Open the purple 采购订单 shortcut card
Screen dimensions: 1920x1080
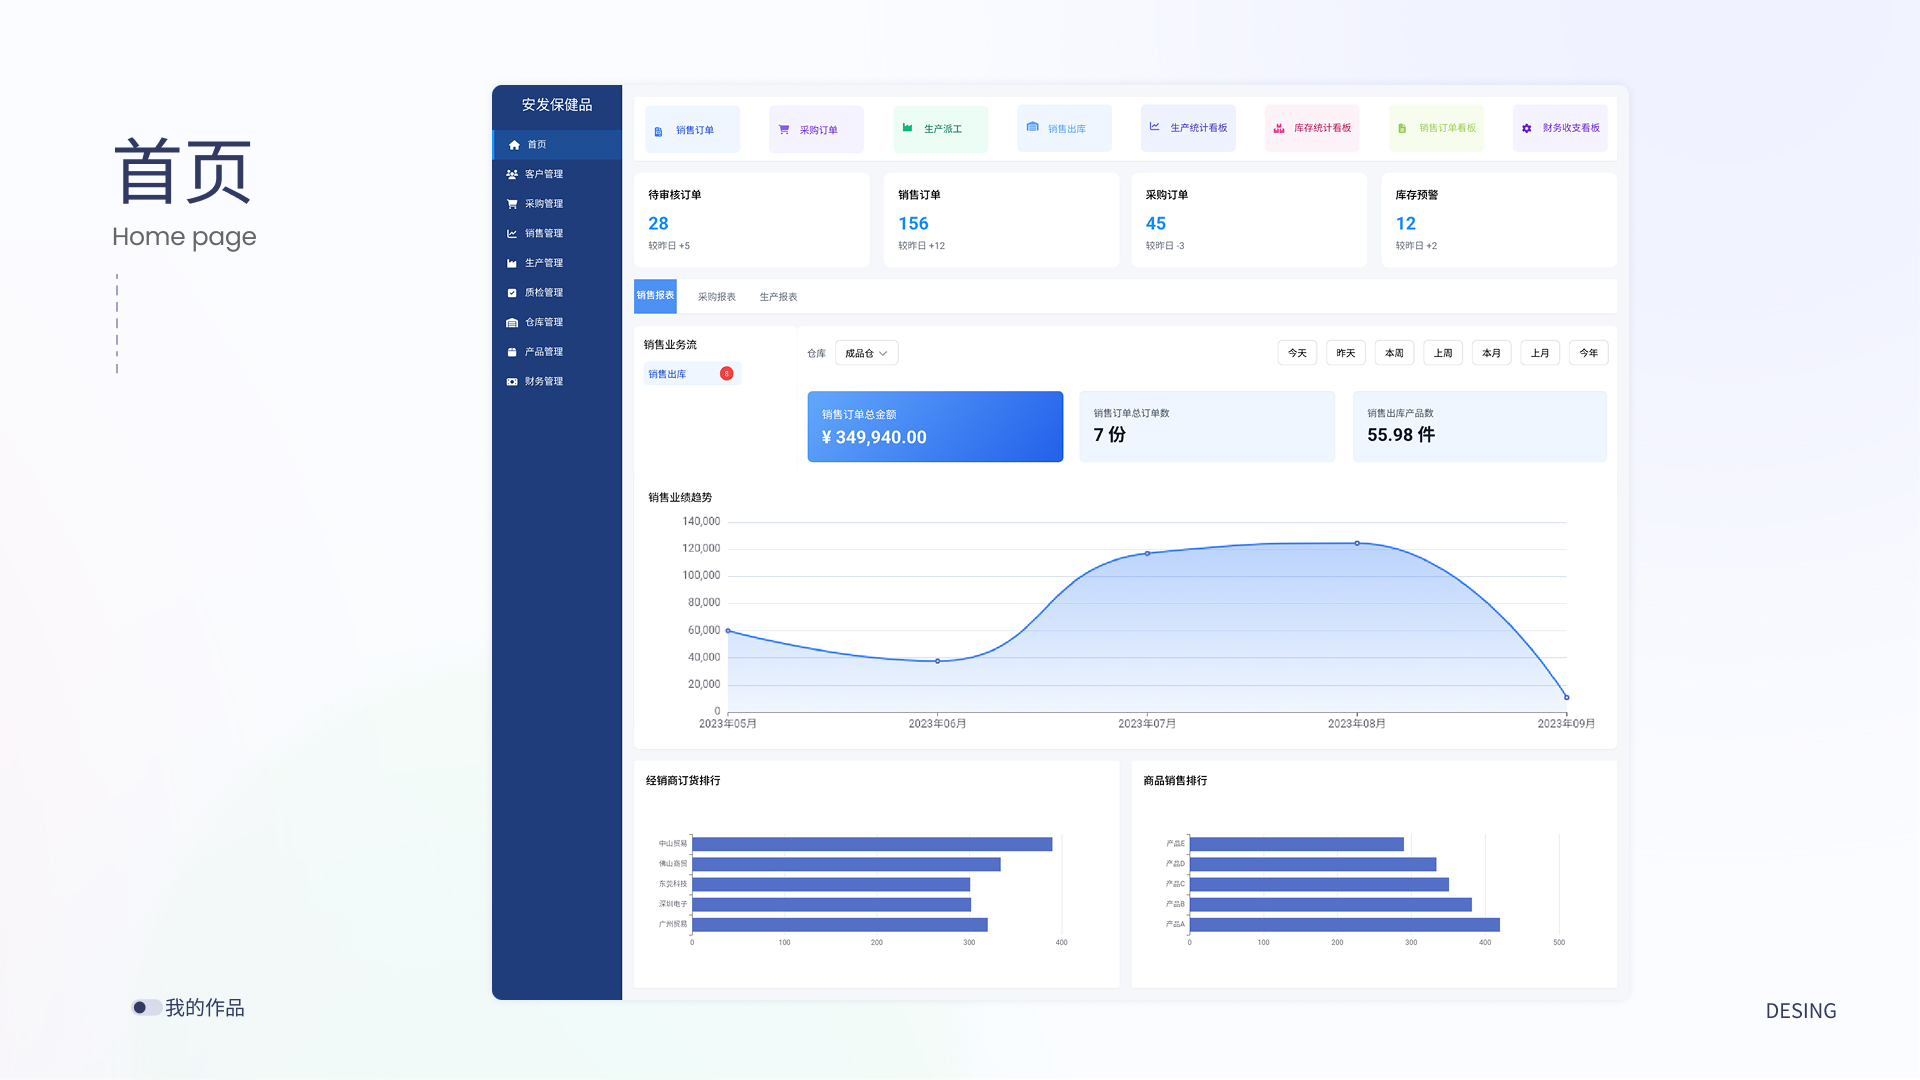[x=815, y=130]
